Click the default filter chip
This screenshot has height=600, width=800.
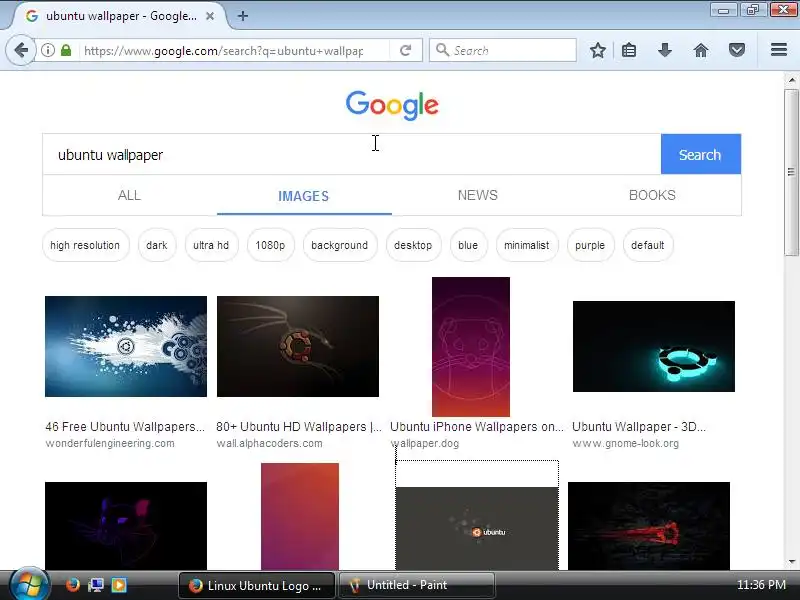tap(648, 245)
